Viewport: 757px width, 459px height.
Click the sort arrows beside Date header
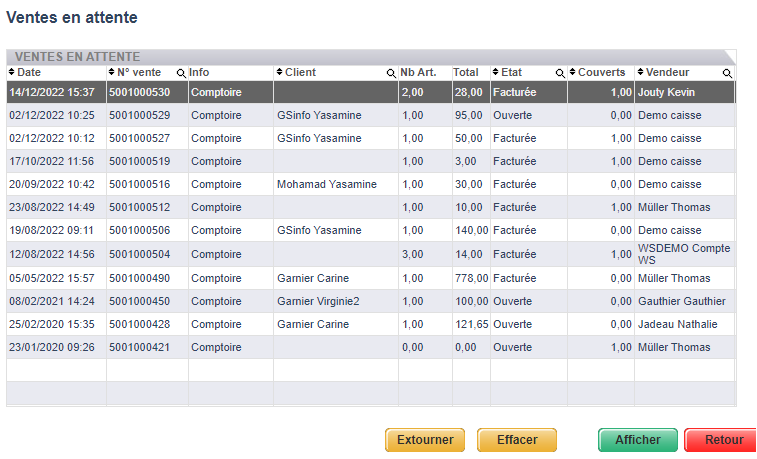click(12, 73)
